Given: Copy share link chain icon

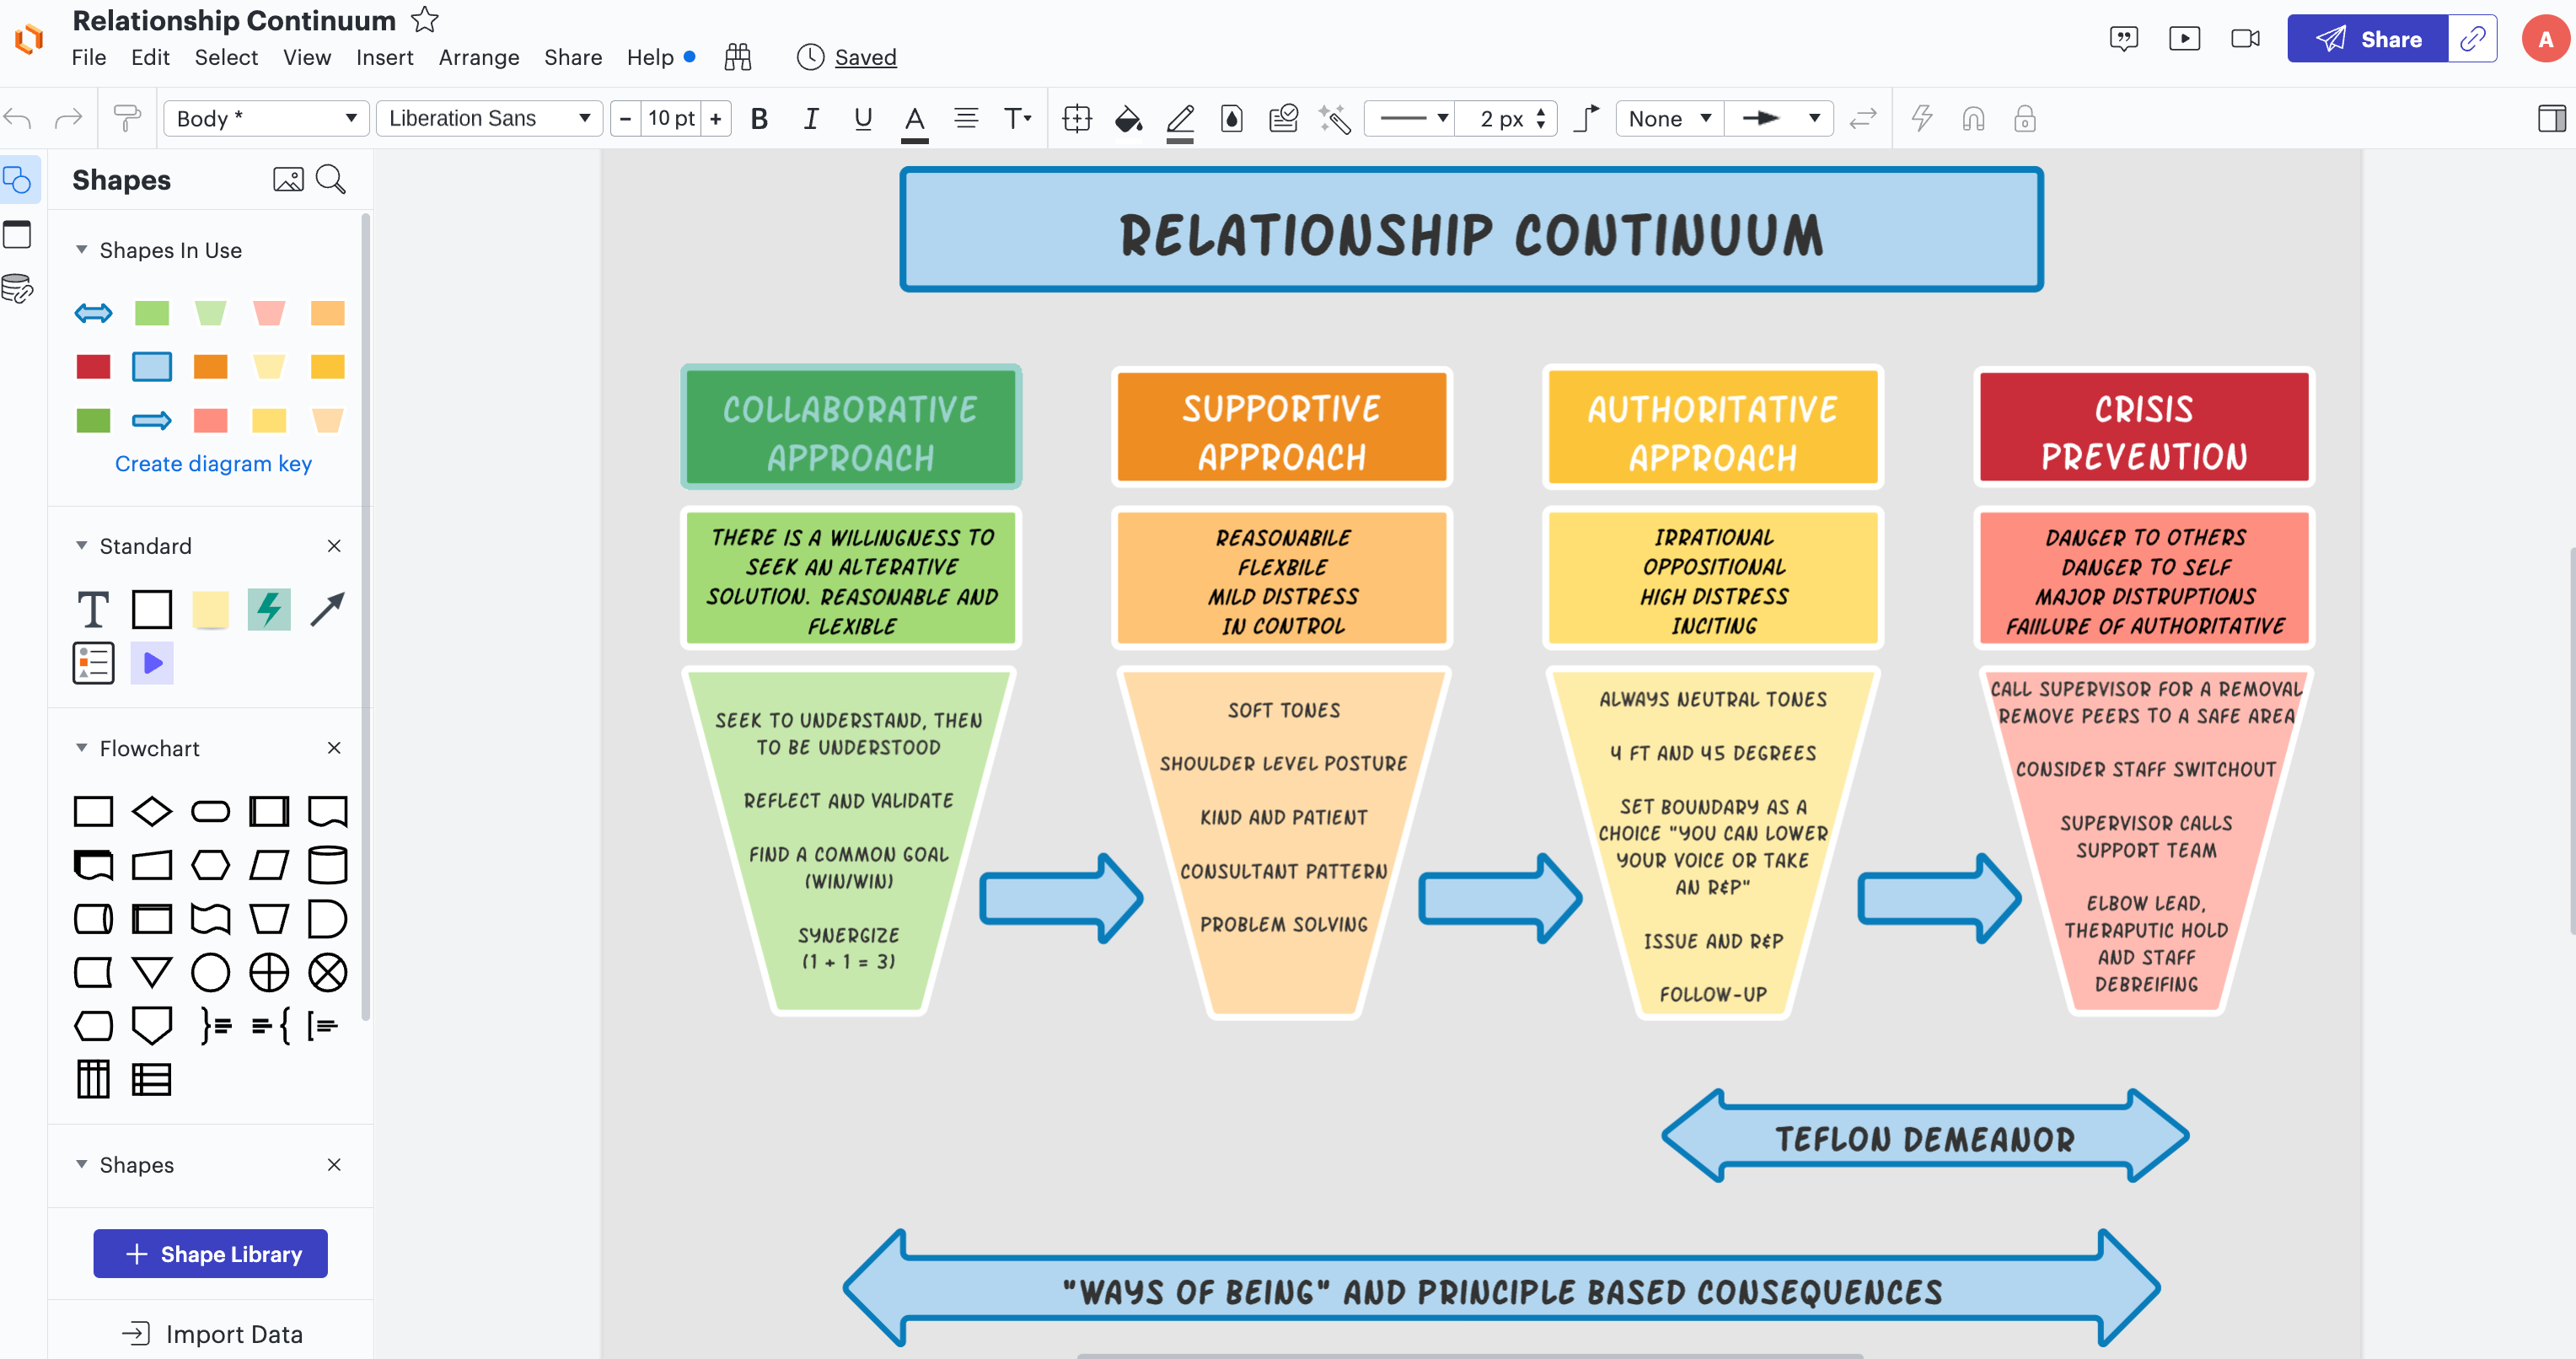Looking at the screenshot, I should click(2473, 39).
